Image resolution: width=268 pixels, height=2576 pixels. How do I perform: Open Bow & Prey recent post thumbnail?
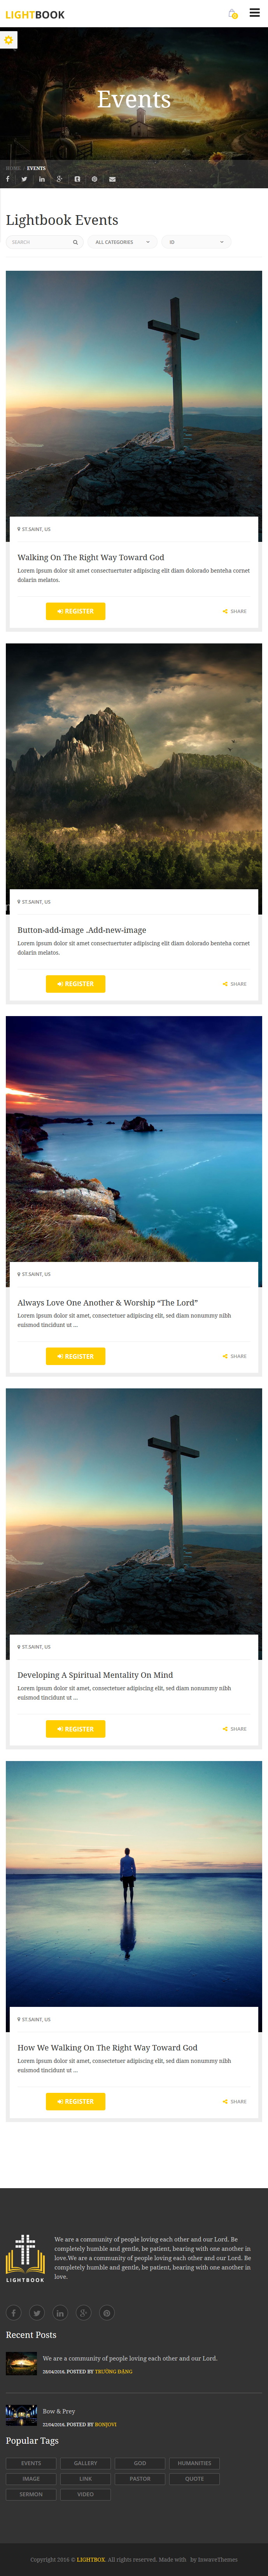pyautogui.click(x=21, y=2415)
